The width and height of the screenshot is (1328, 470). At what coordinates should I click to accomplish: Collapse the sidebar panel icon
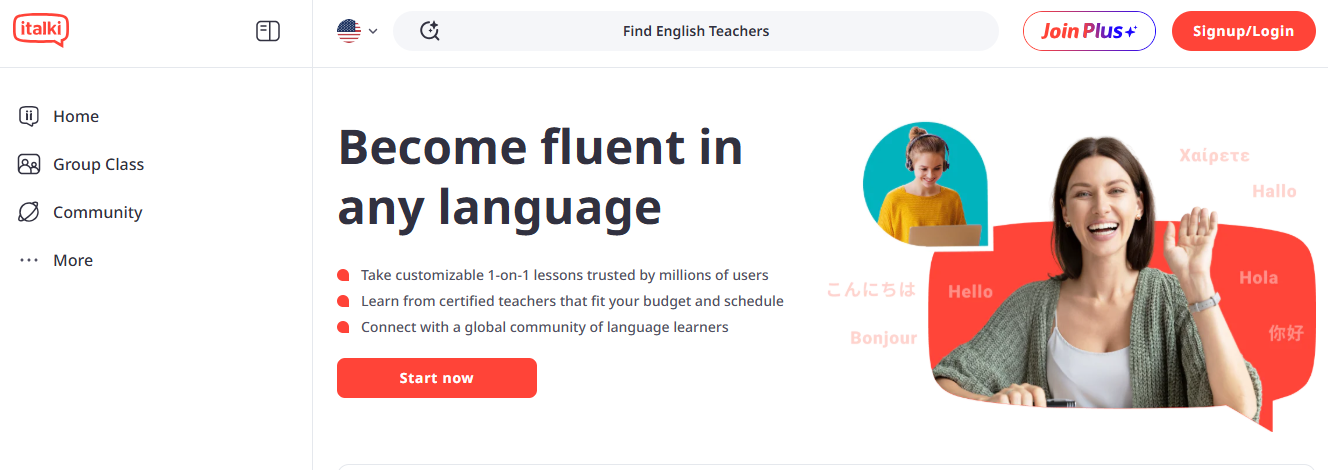268,31
